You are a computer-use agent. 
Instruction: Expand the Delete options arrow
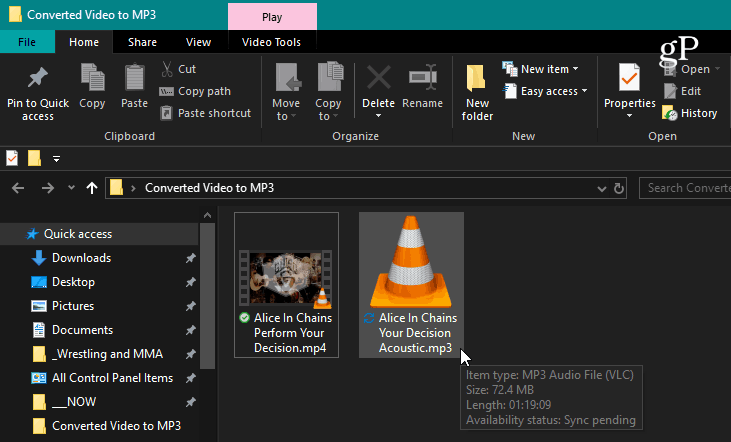point(379,116)
